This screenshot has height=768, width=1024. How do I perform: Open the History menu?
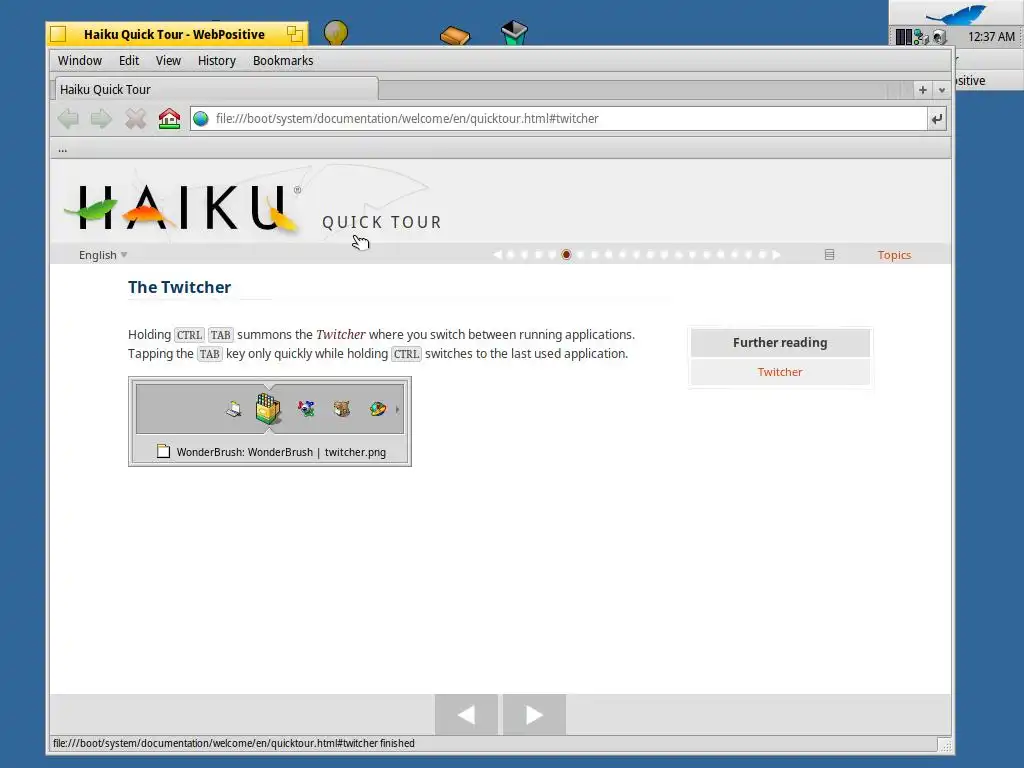(216, 61)
